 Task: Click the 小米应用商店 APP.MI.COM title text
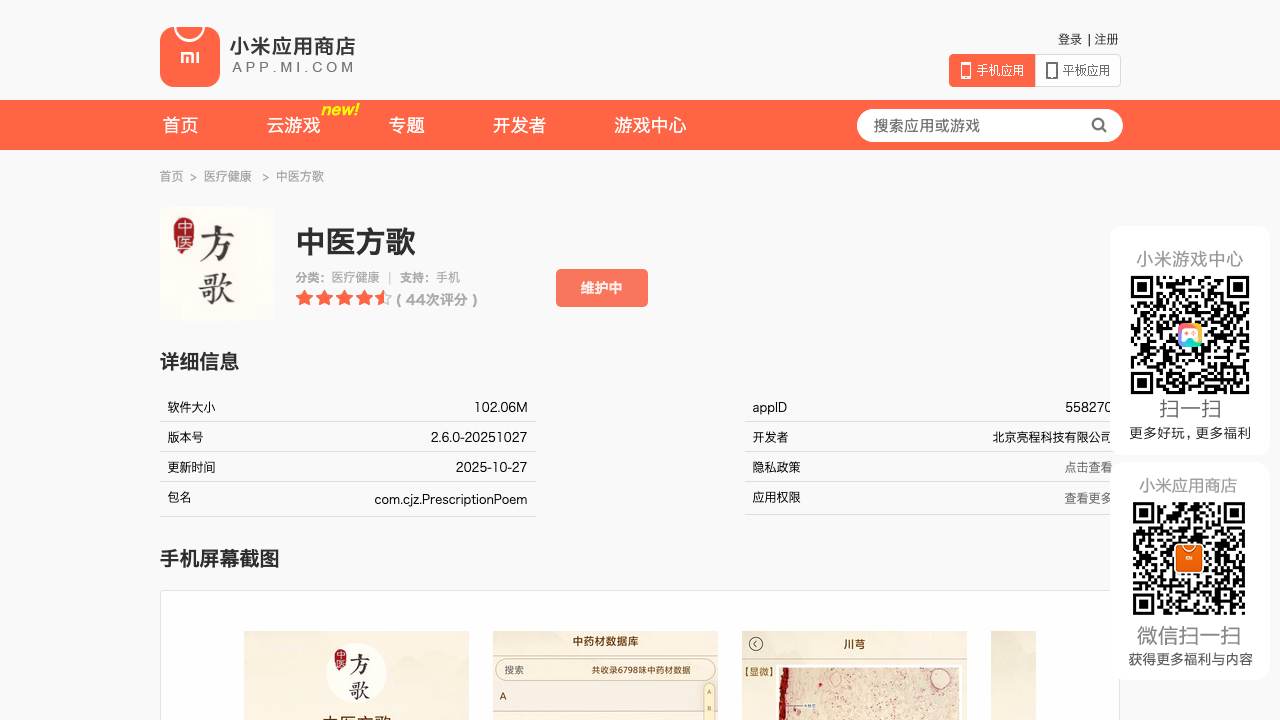[293, 56]
